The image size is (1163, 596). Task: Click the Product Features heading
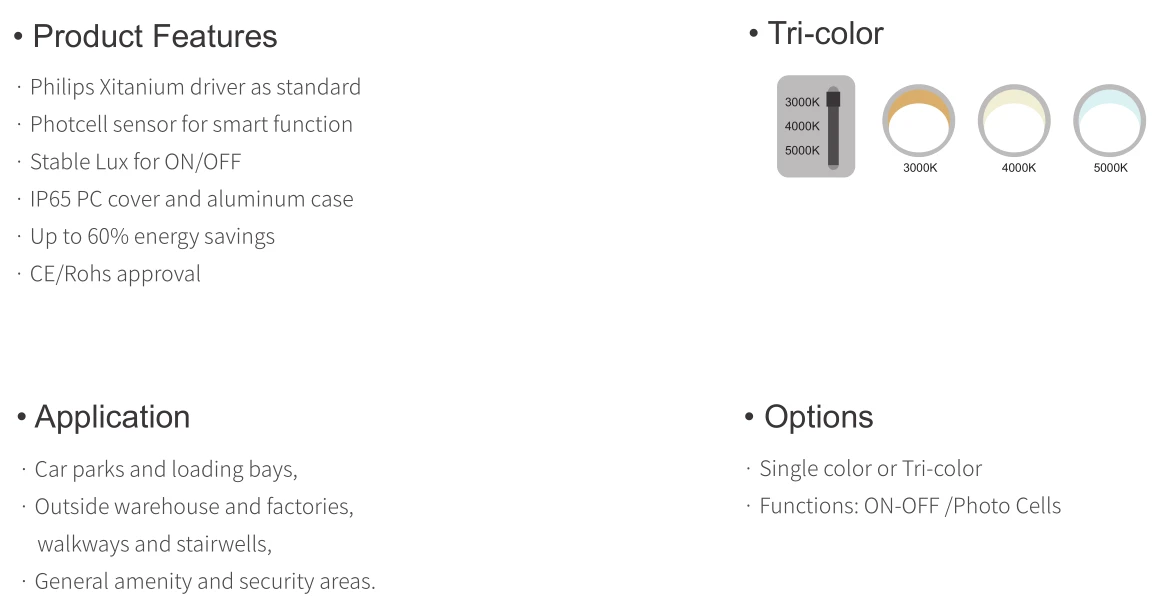pyautogui.click(x=155, y=36)
